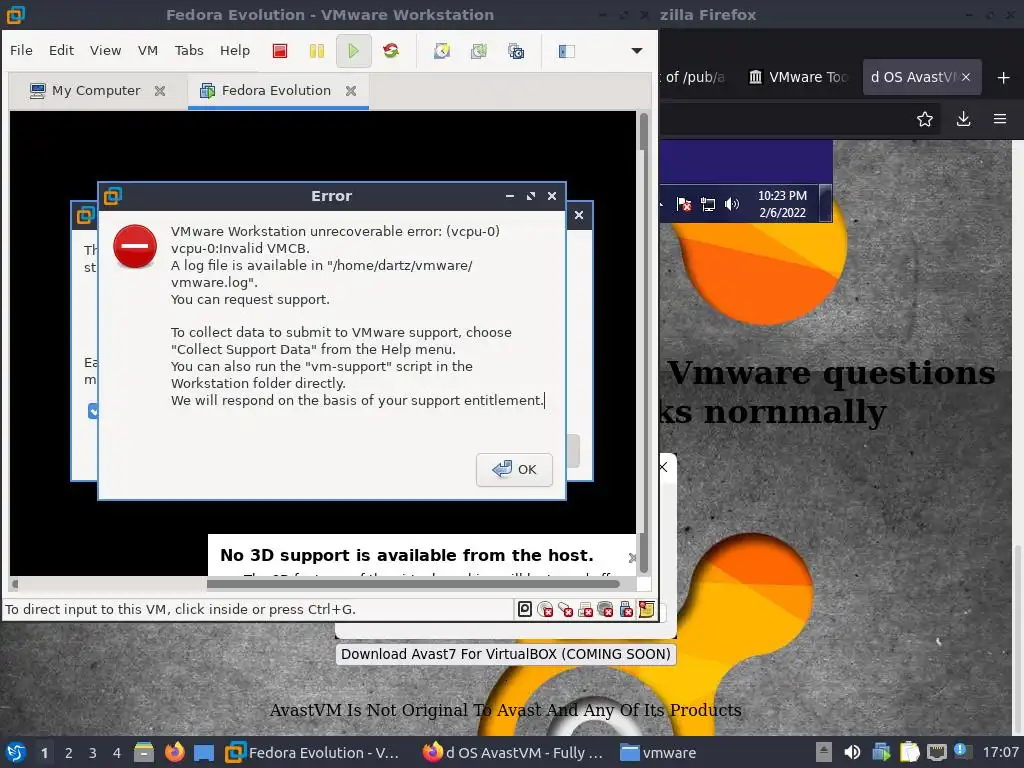This screenshot has height=768, width=1024.
Task: Close the OS AvastVM Firefox tab
Action: [966, 77]
